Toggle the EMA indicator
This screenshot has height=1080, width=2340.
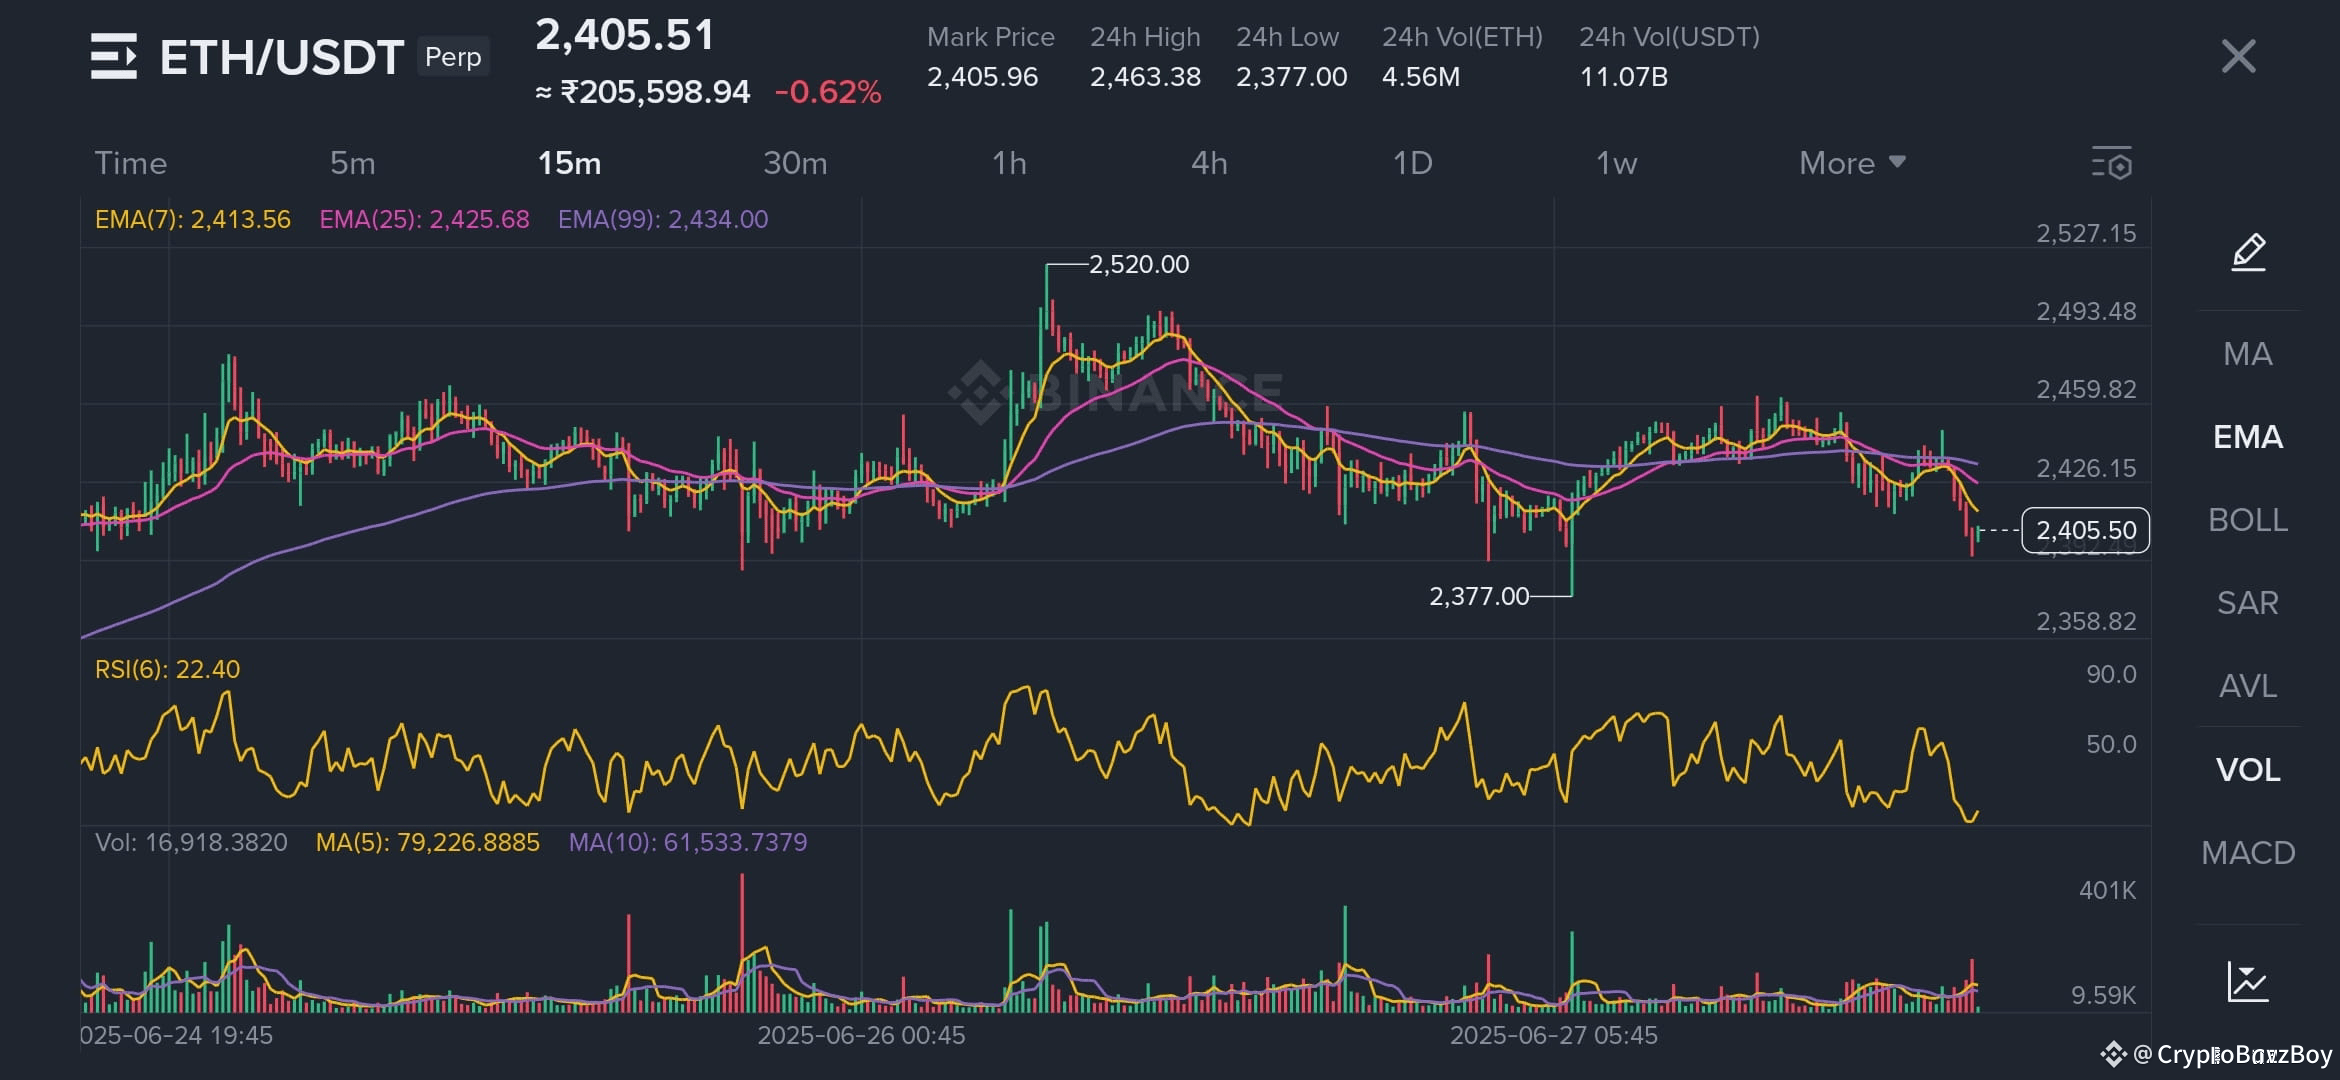point(2248,437)
